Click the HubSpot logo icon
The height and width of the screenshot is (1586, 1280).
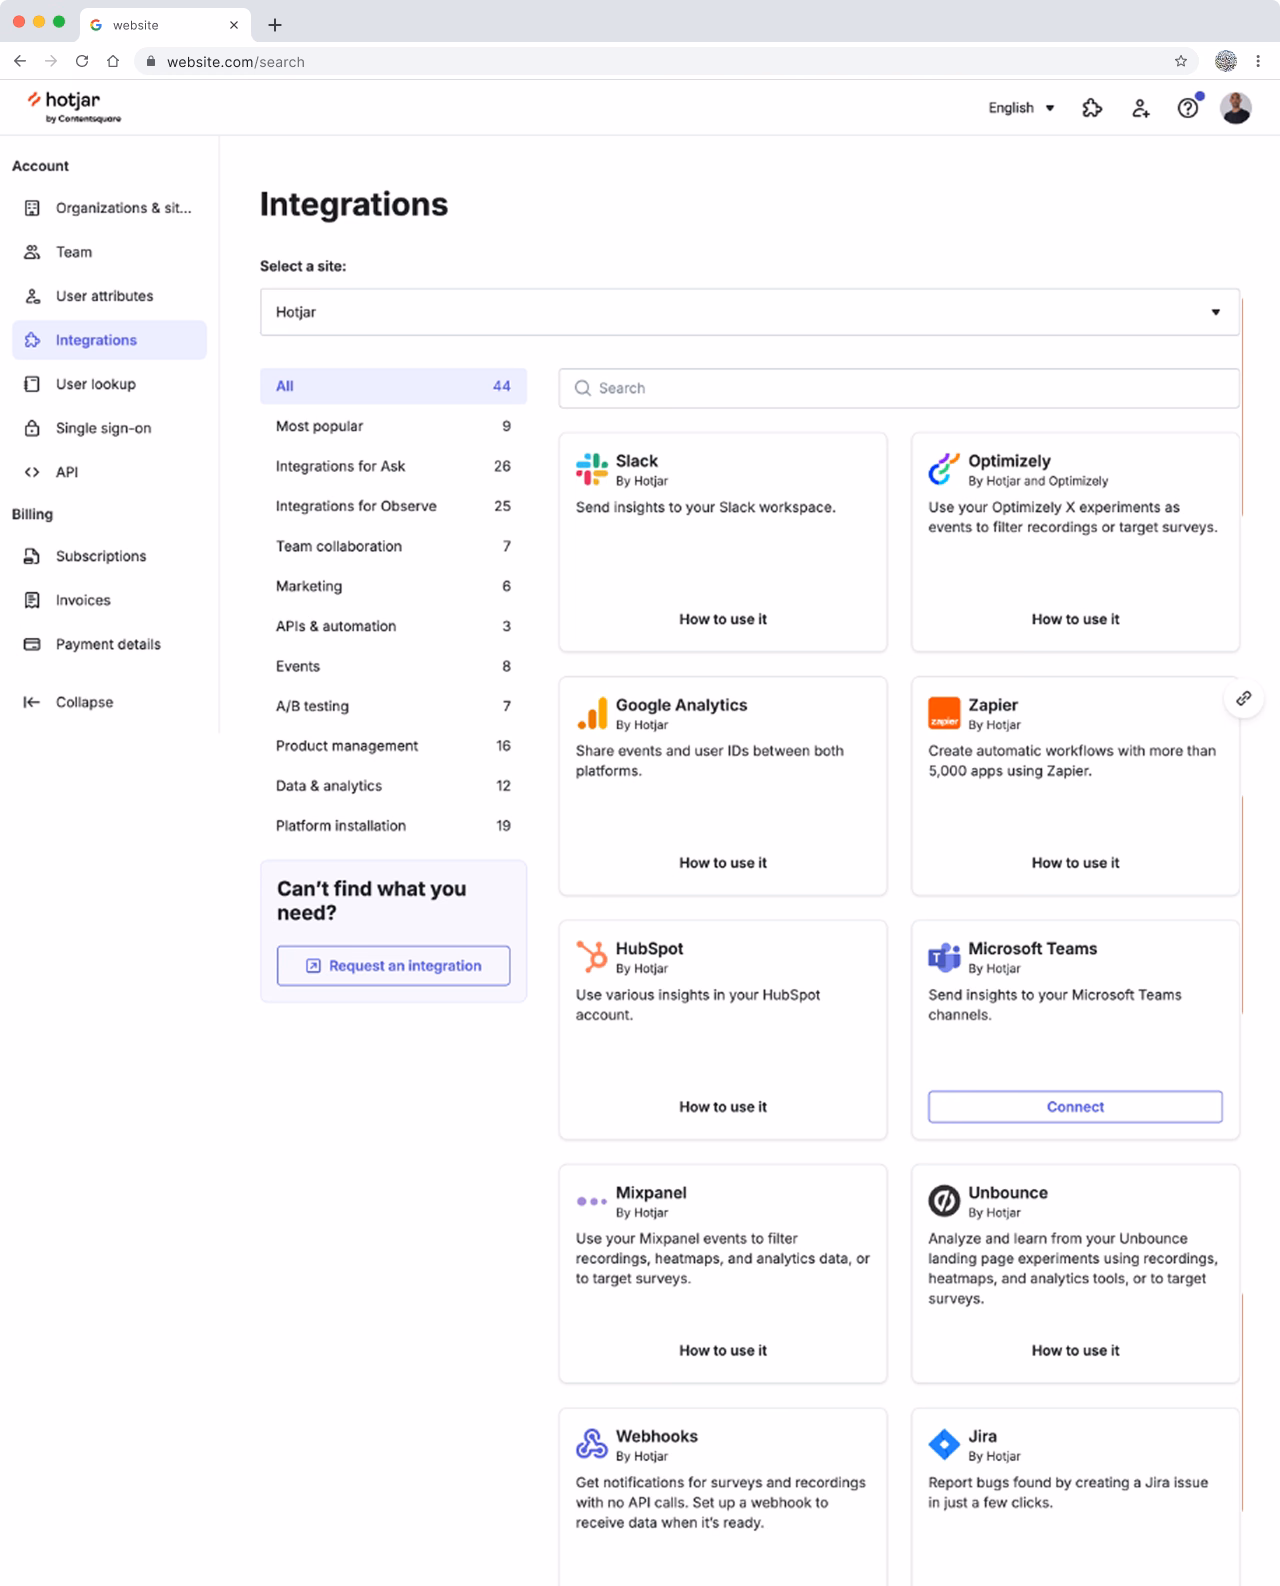click(592, 957)
